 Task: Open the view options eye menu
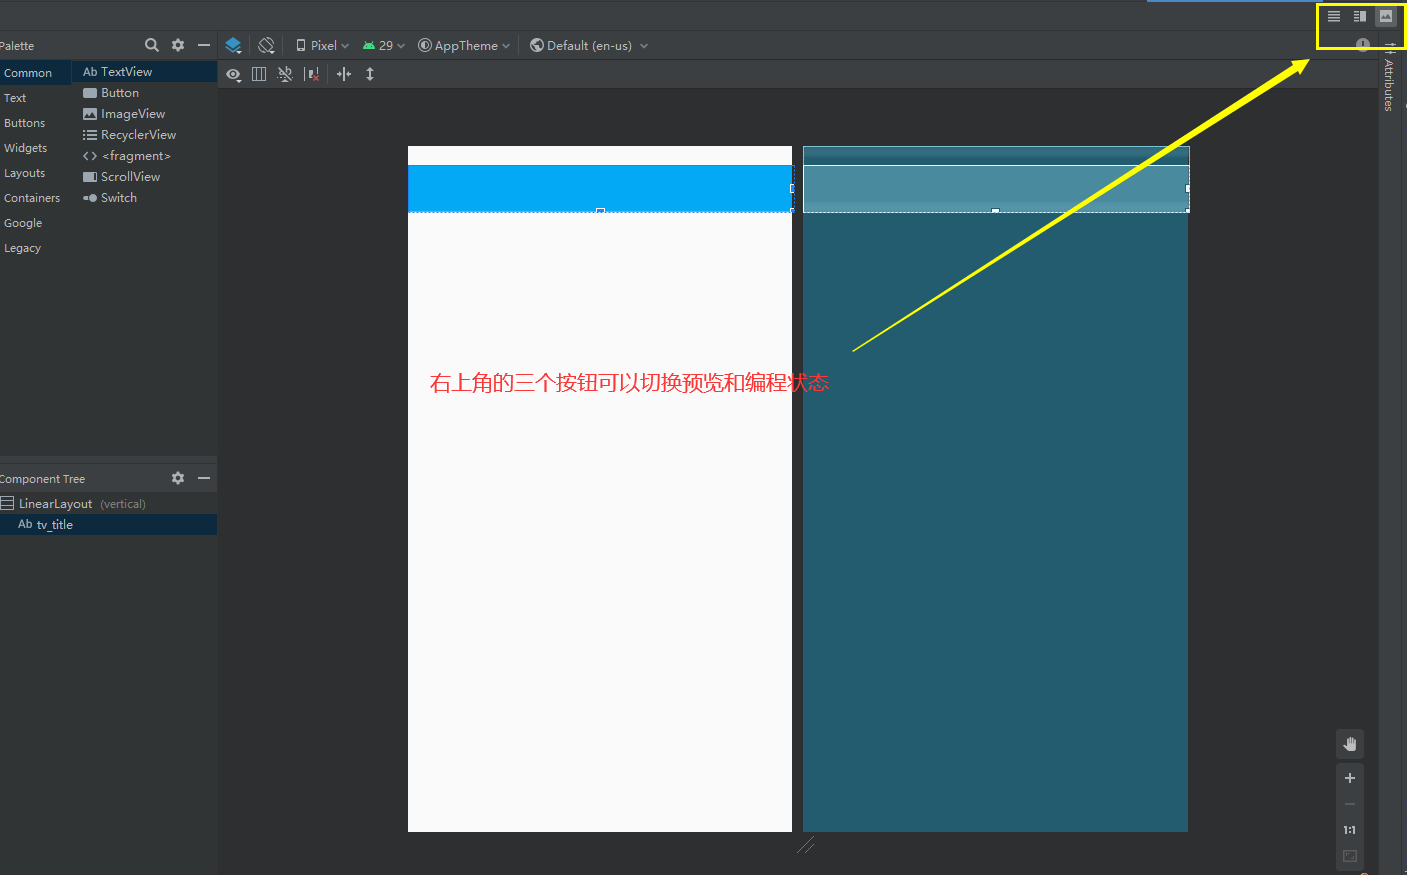tap(233, 73)
